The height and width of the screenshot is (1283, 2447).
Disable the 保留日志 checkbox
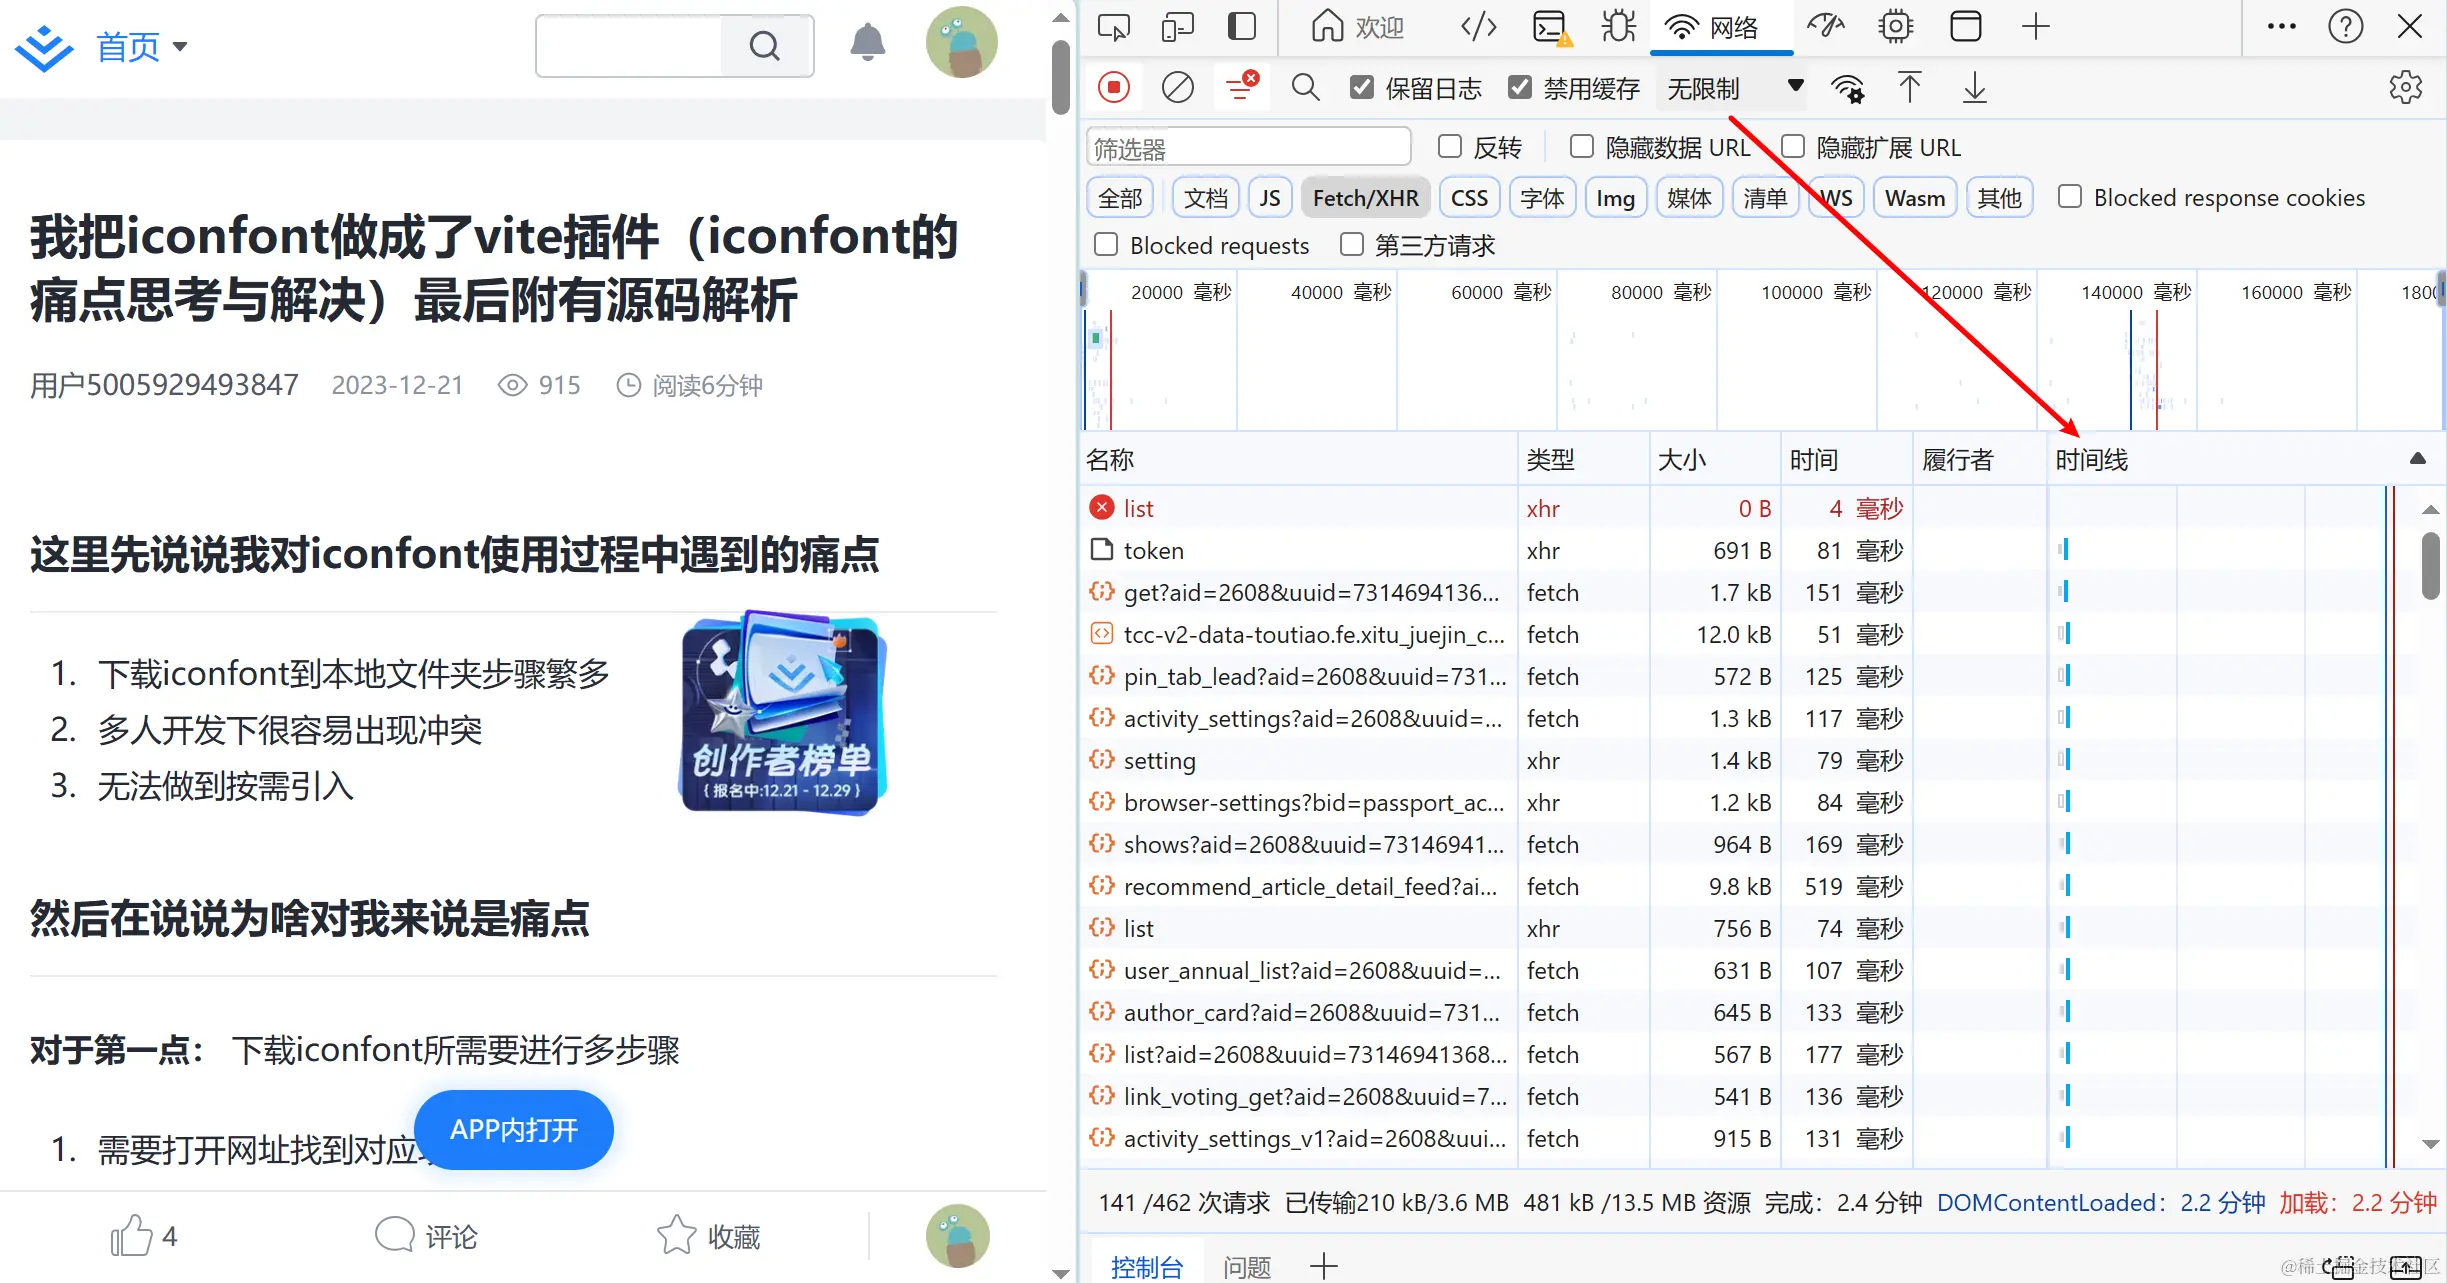click(1362, 87)
